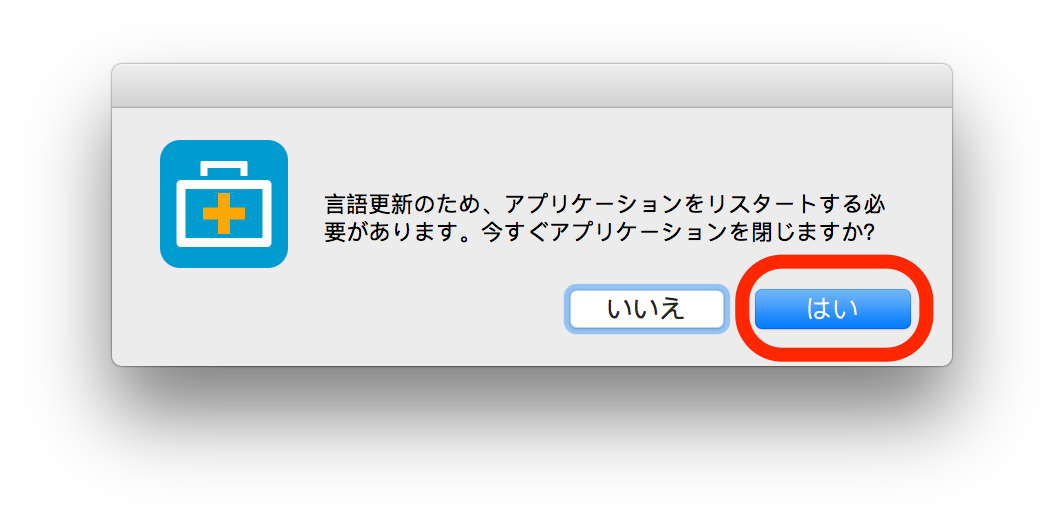
Task: Click the empty gray area below the app icon
Action: pyautogui.click(x=224, y=316)
